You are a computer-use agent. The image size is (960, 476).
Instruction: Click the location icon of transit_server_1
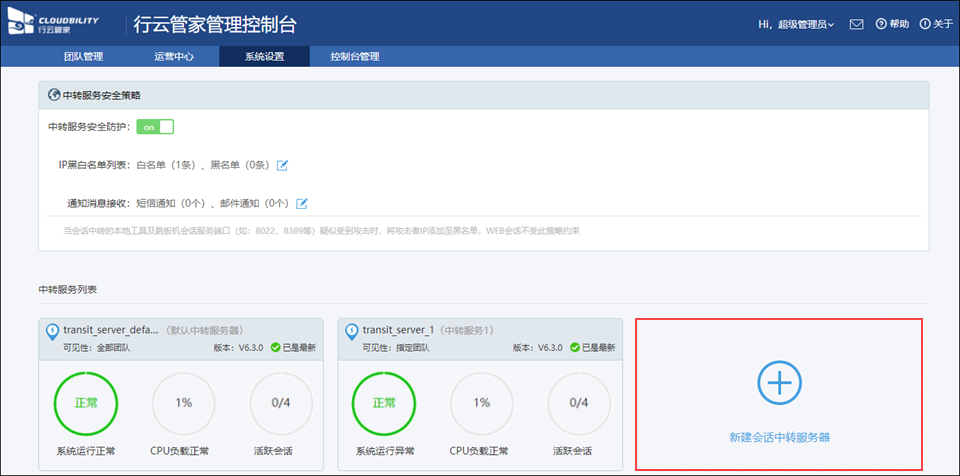pyautogui.click(x=352, y=330)
